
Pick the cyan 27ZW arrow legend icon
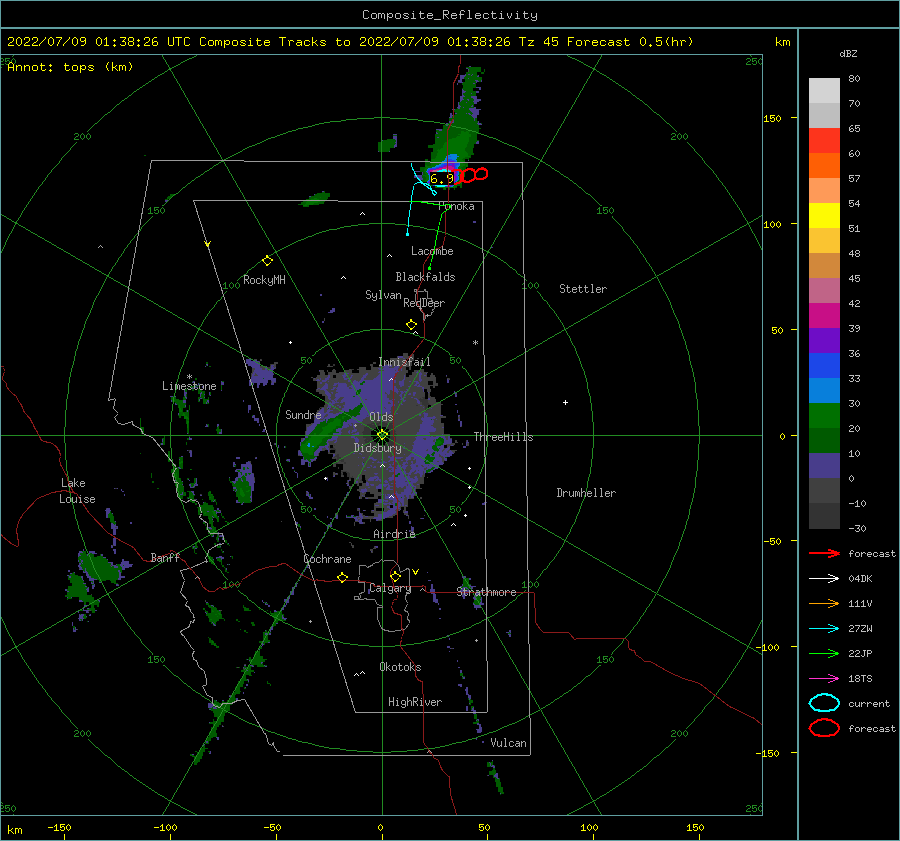coord(824,629)
